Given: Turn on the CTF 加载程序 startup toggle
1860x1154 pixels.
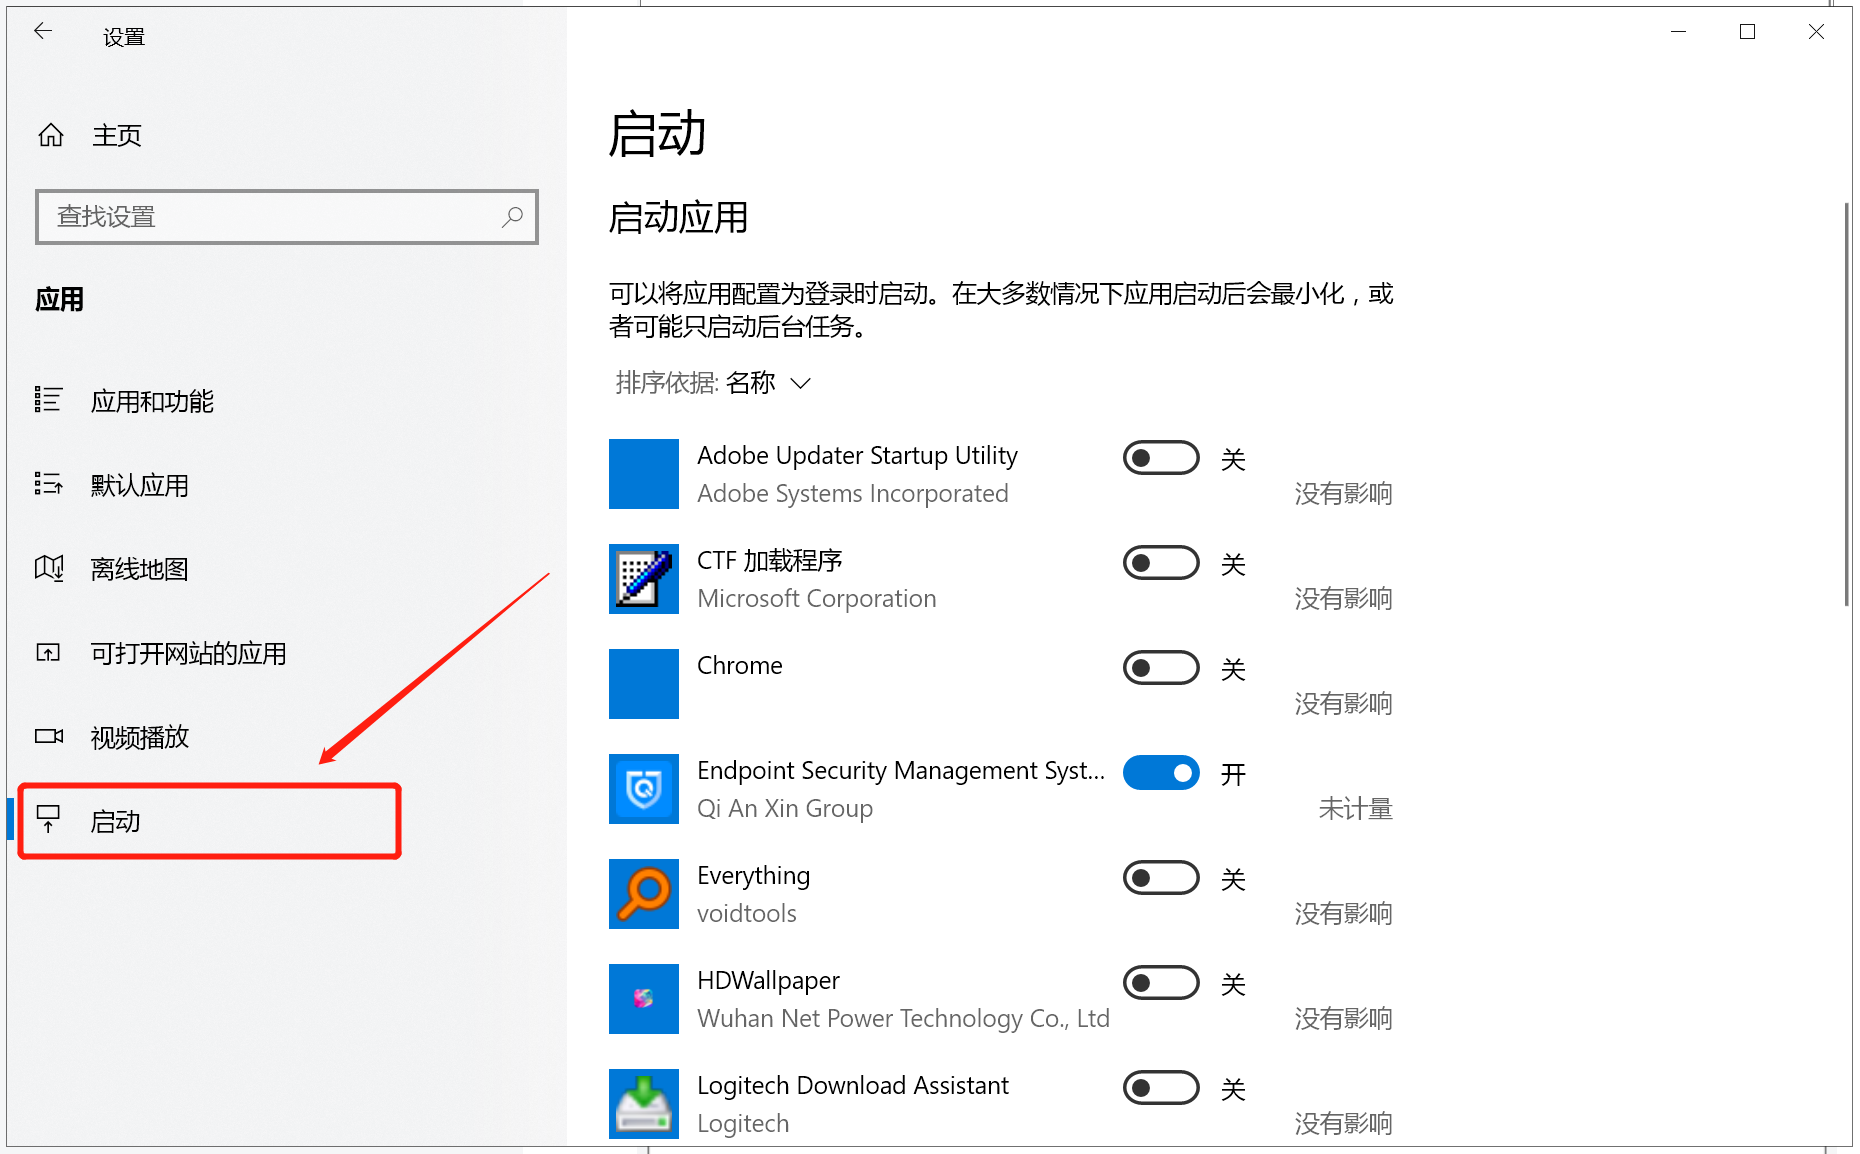Looking at the screenshot, I should (1161, 563).
